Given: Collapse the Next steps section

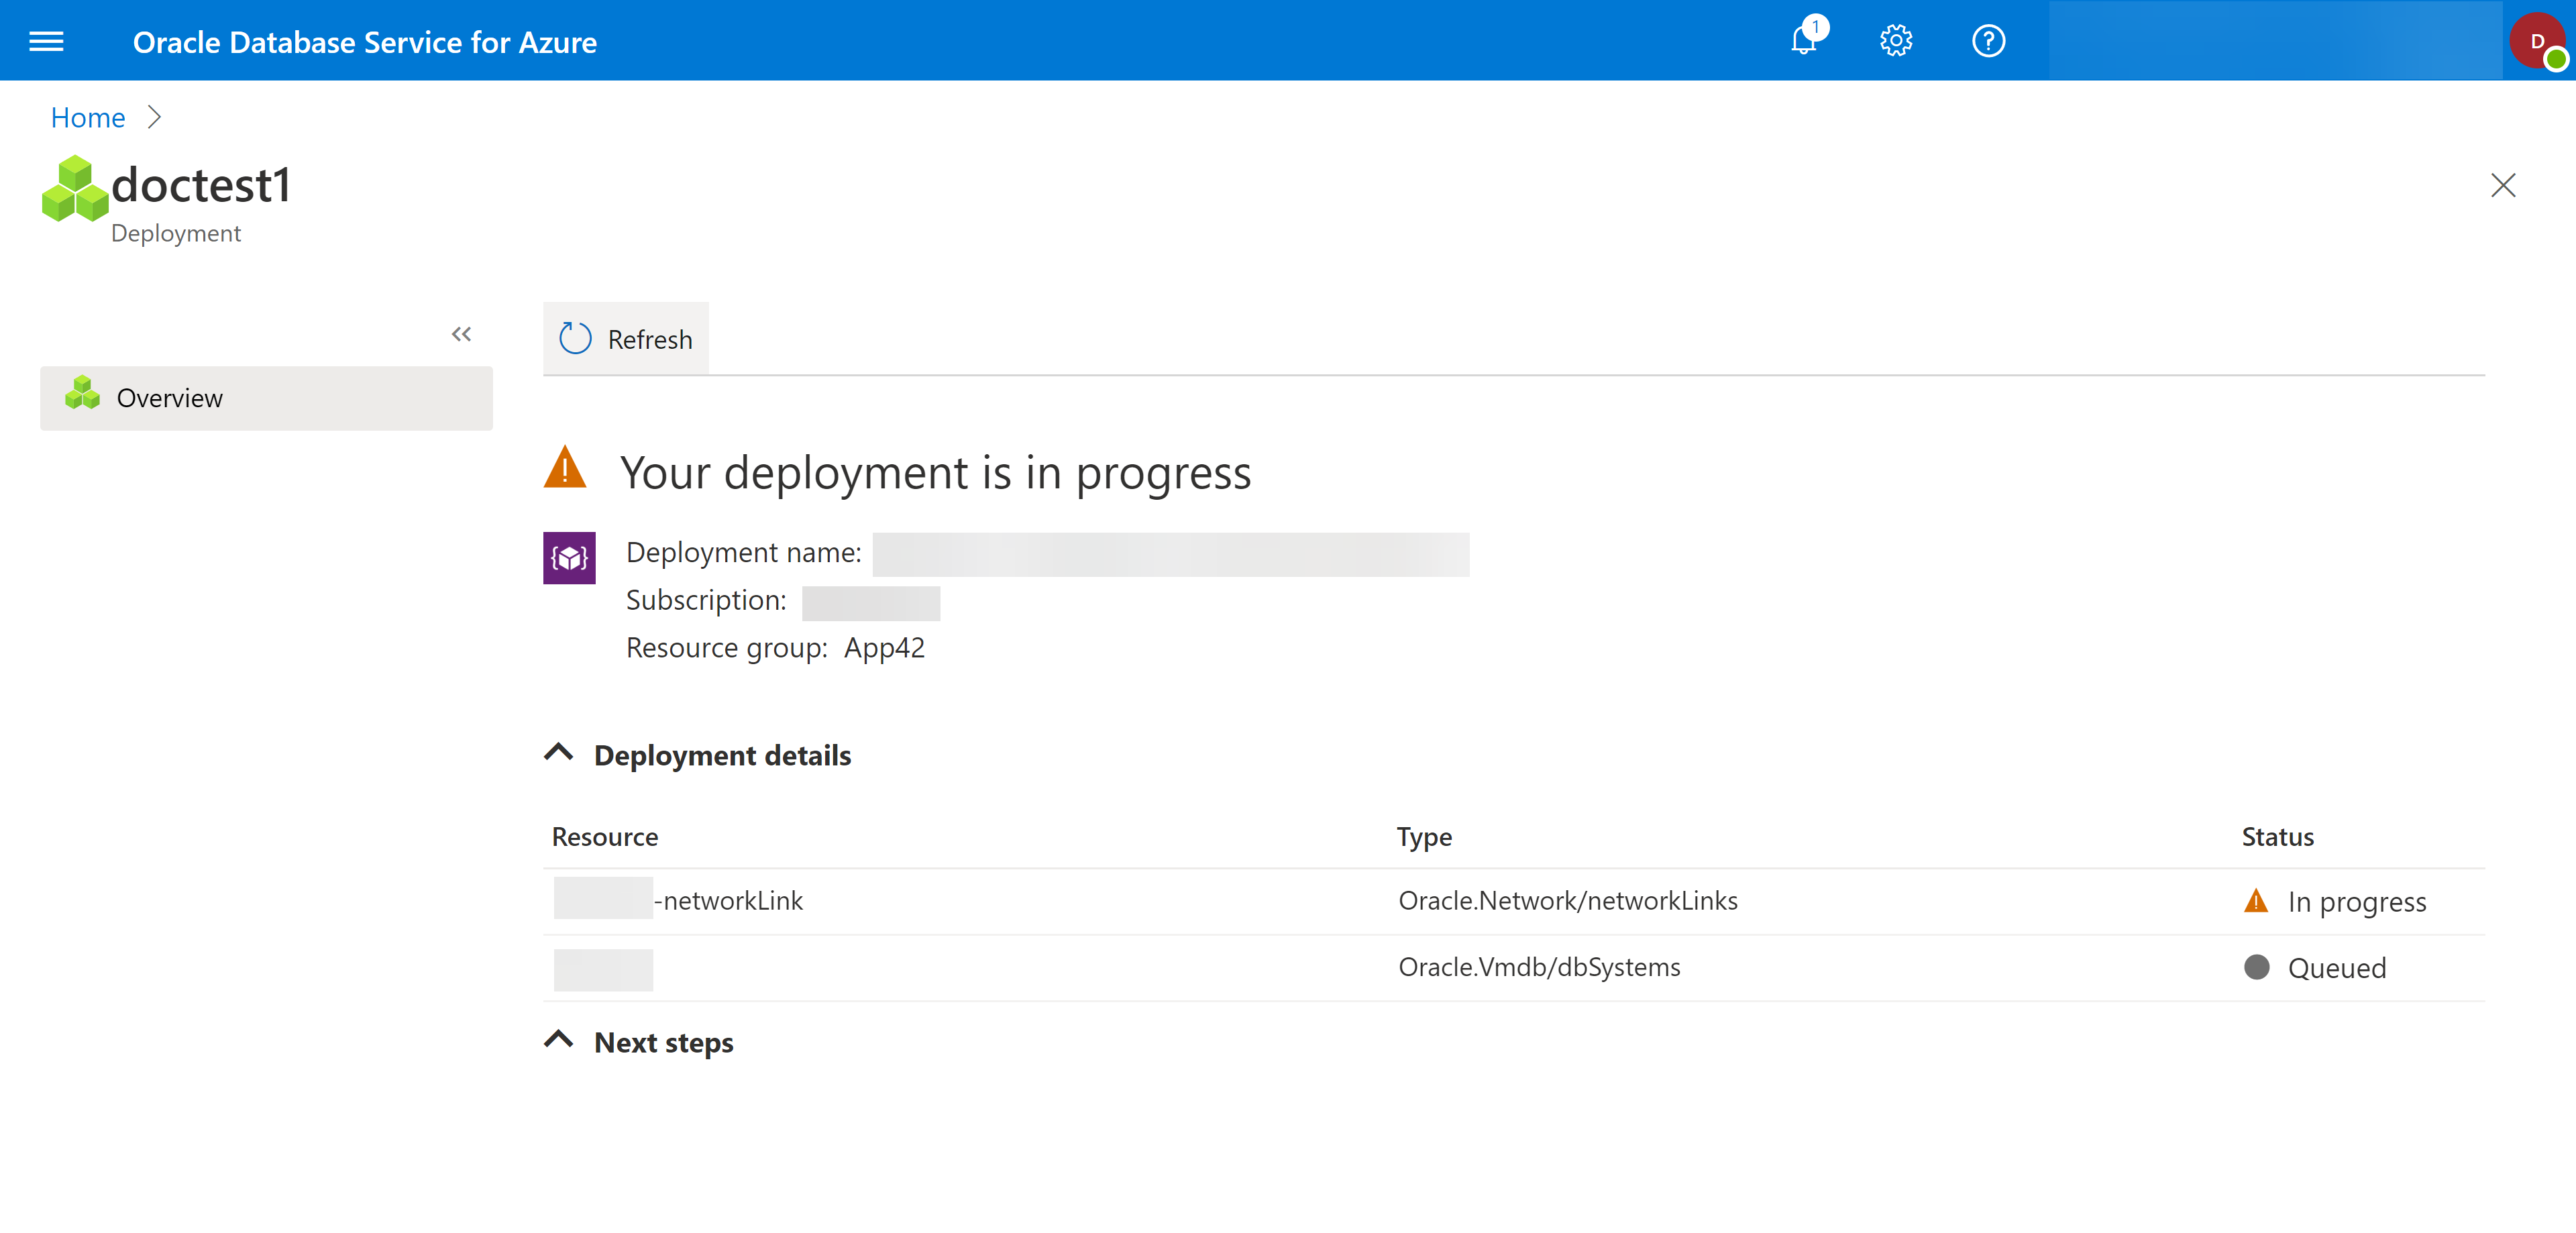Looking at the screenshot, I should click(559, 1040).
